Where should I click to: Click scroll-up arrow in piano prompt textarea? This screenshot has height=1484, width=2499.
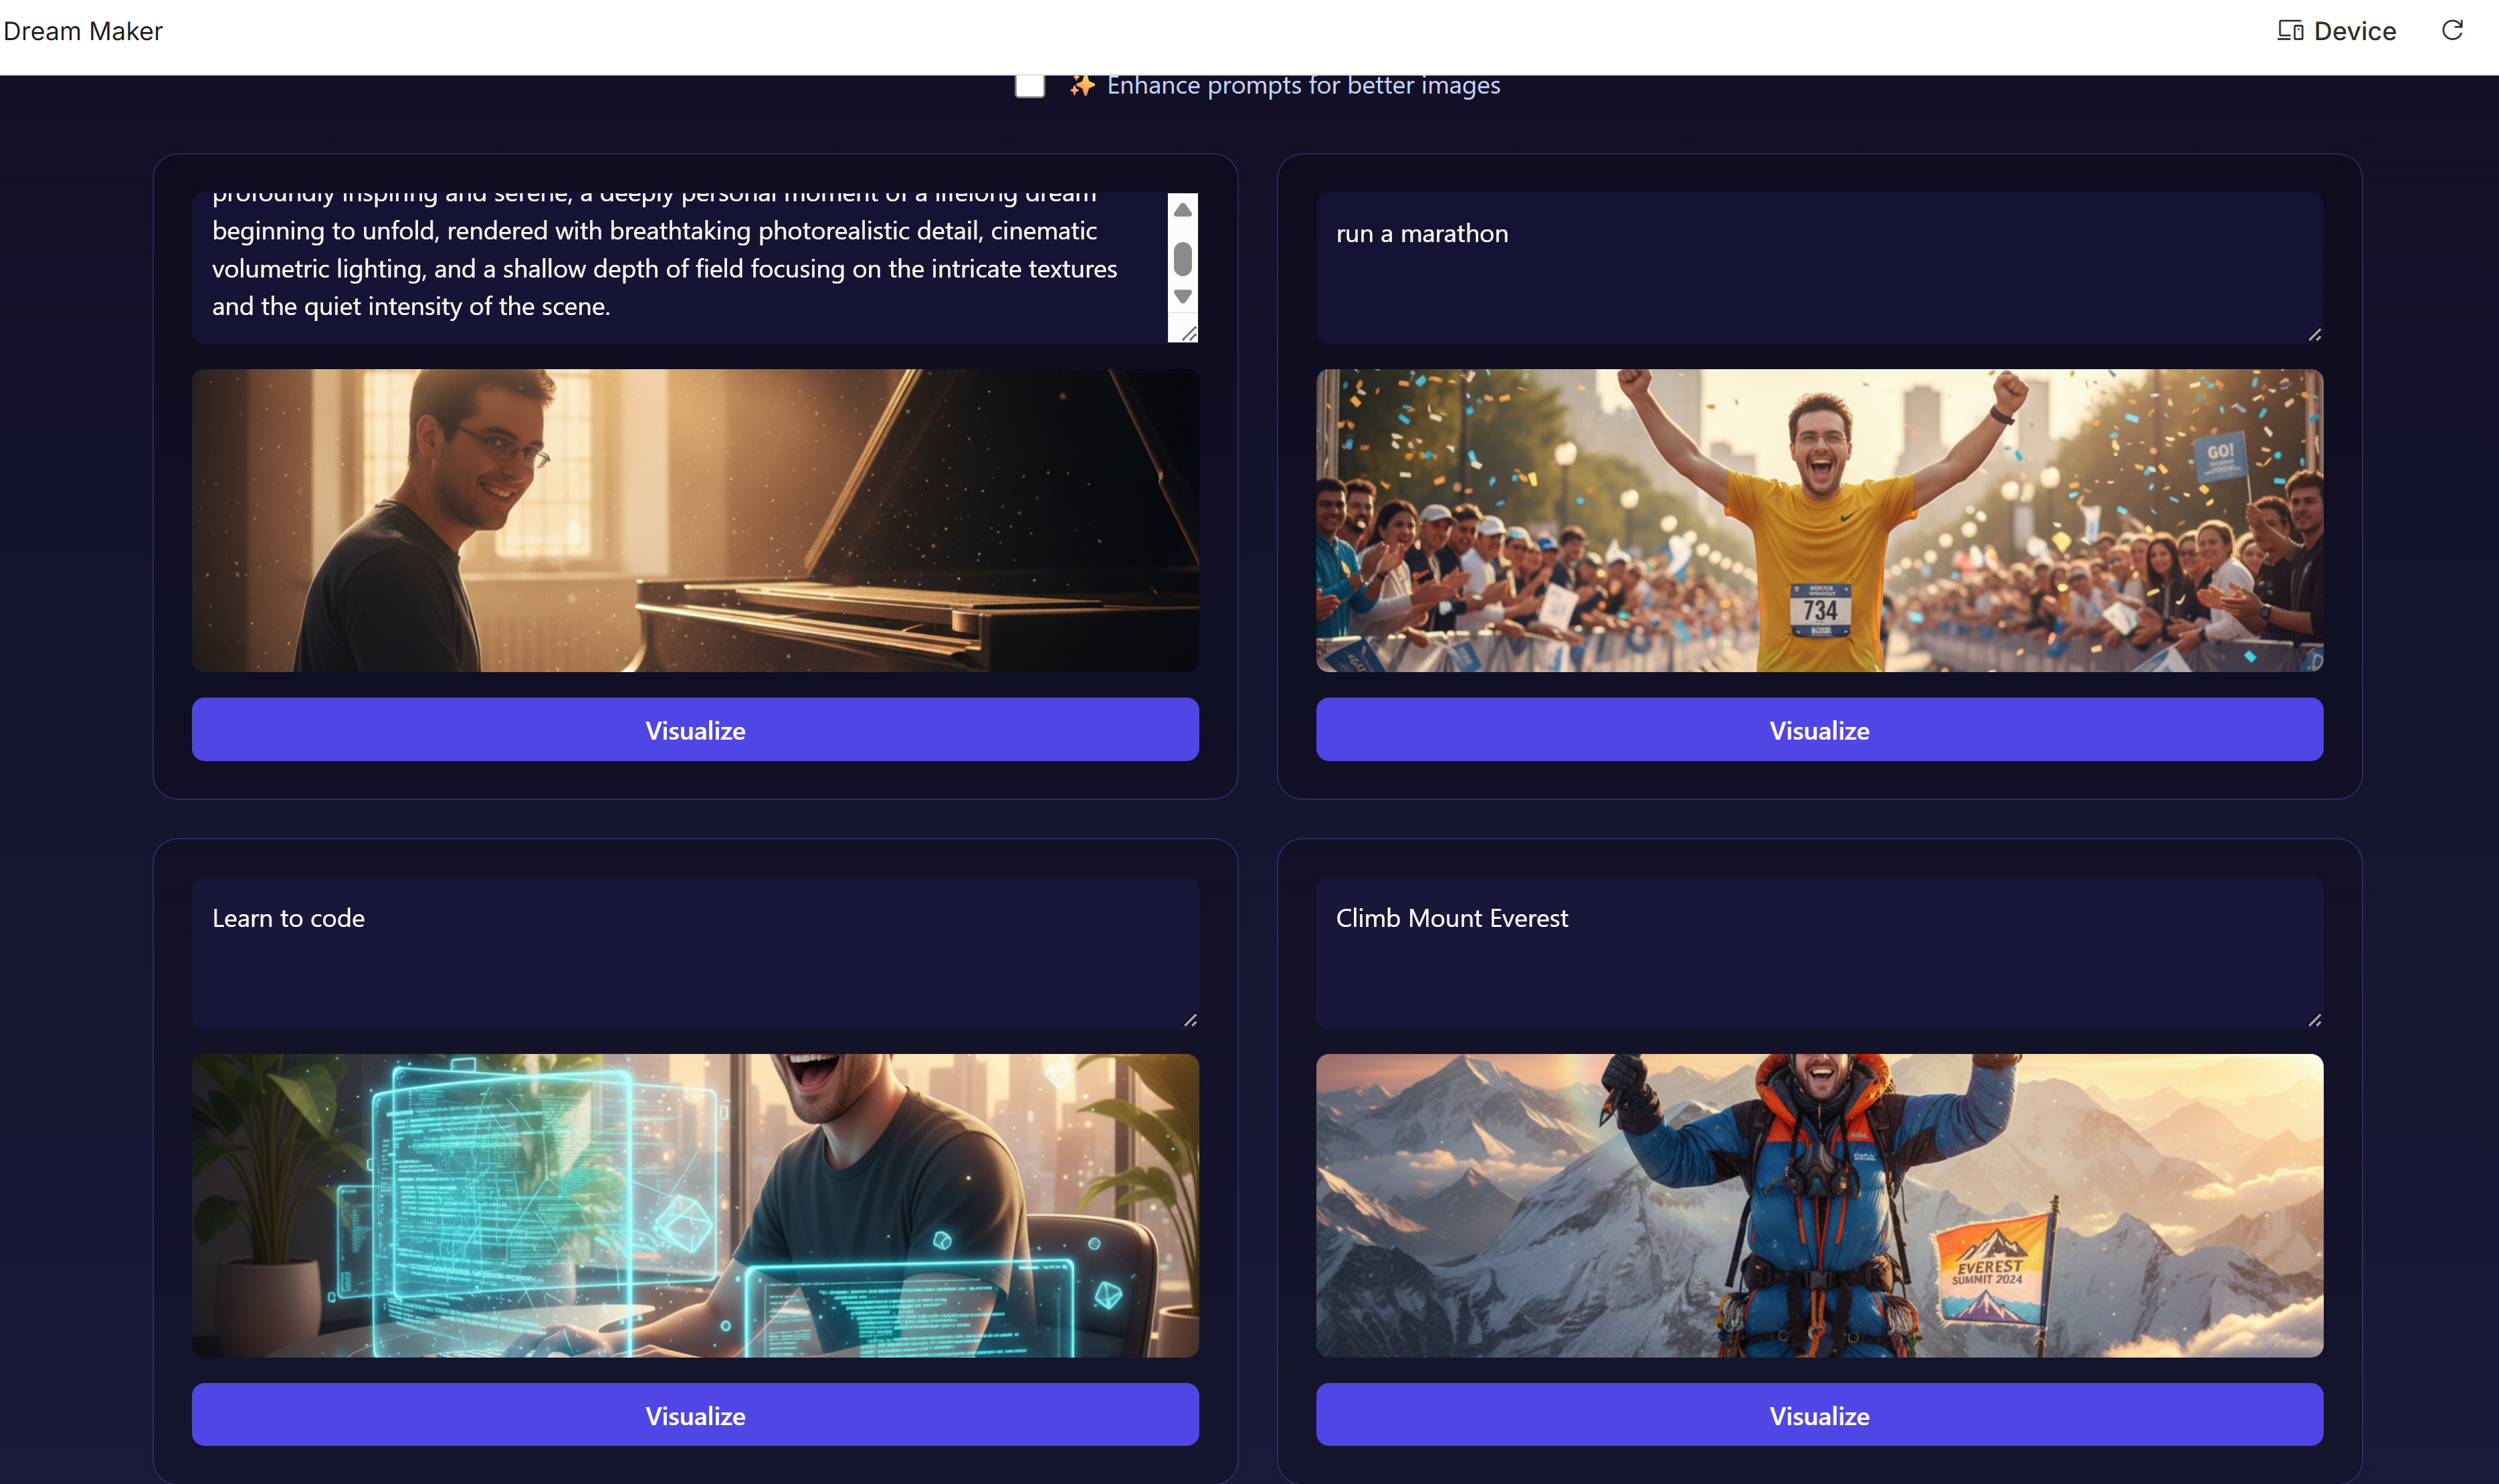click(x=1182, y=210)
